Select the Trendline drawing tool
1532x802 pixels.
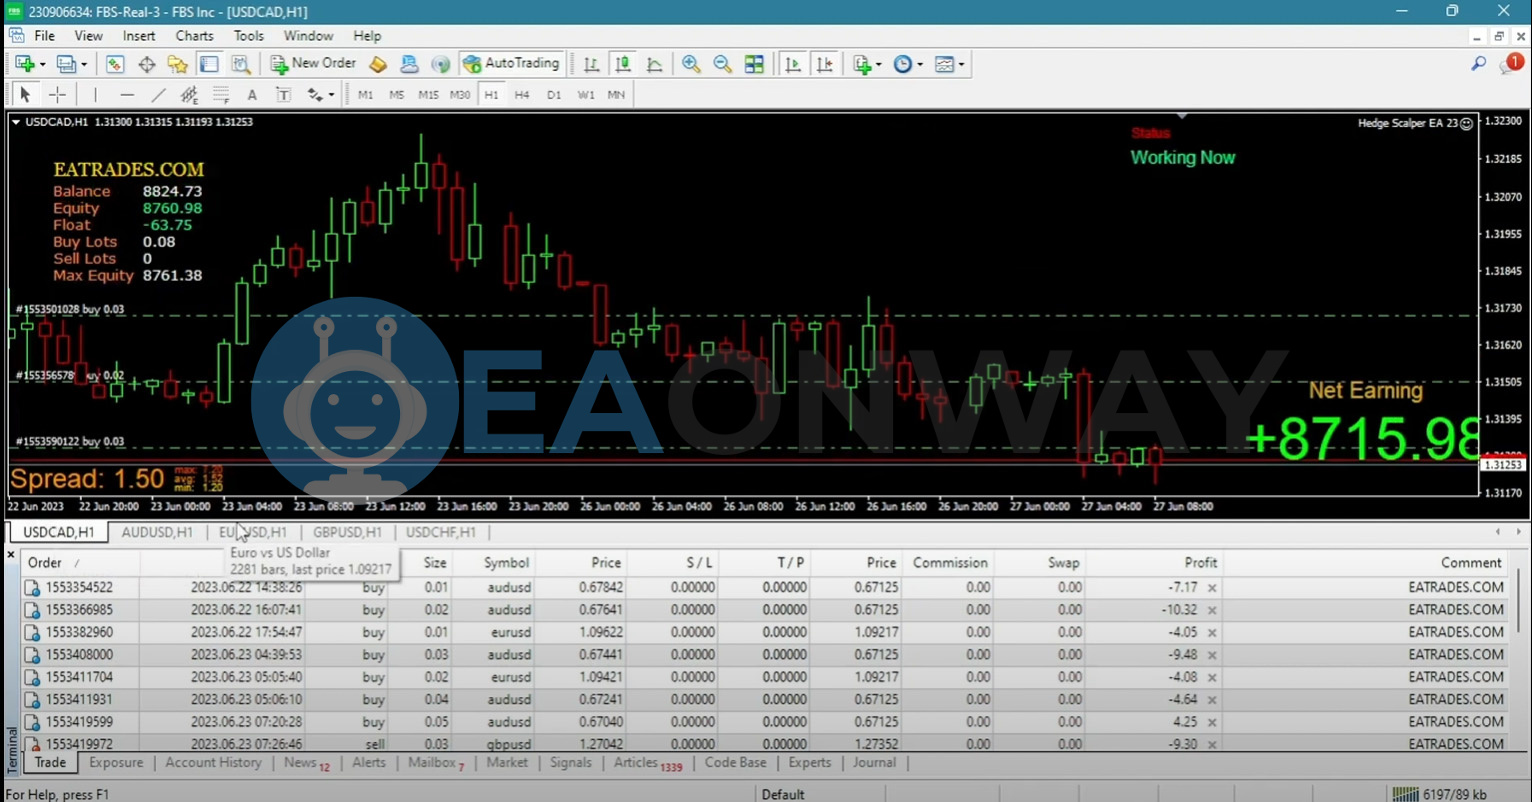[158, 94]
